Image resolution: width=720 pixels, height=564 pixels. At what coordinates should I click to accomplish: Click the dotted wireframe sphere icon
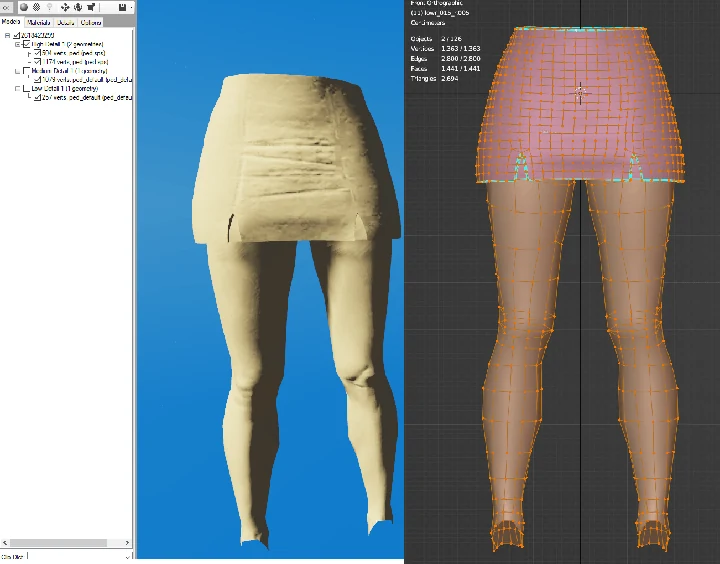(36, 7)
